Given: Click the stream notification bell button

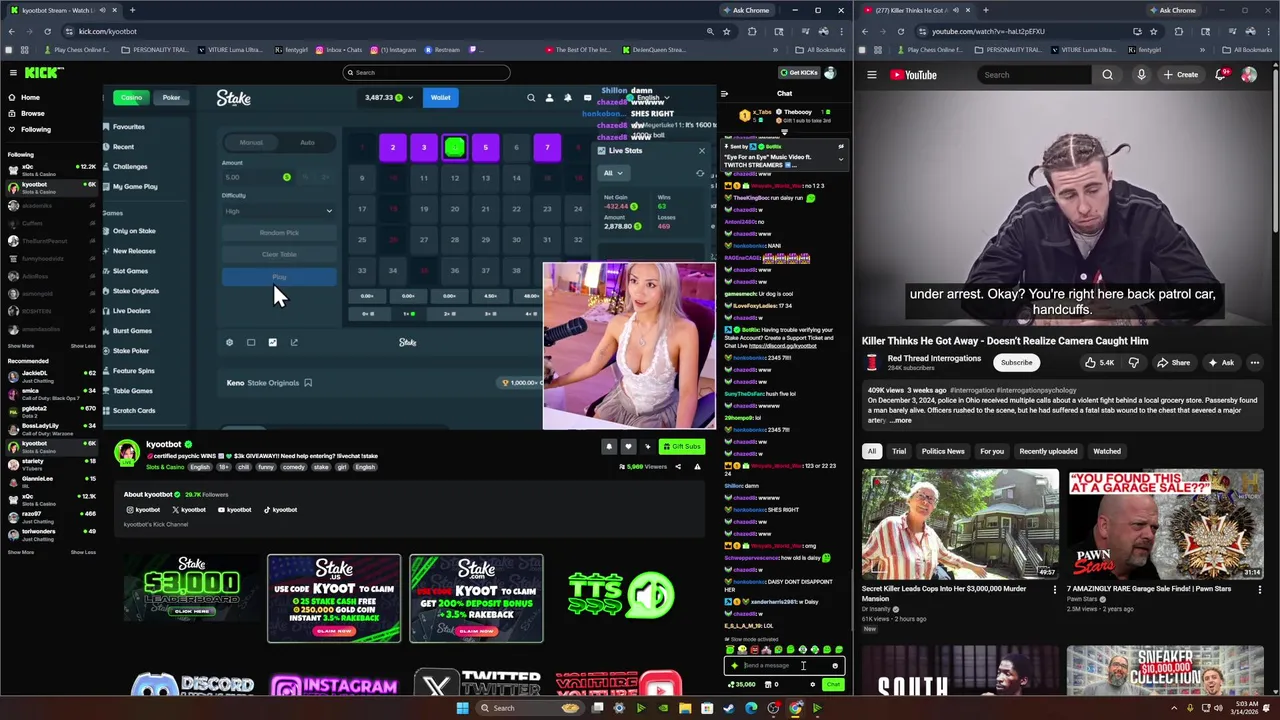Looking at the screenshot, I should pyautogui.click(x=609, y=447).
